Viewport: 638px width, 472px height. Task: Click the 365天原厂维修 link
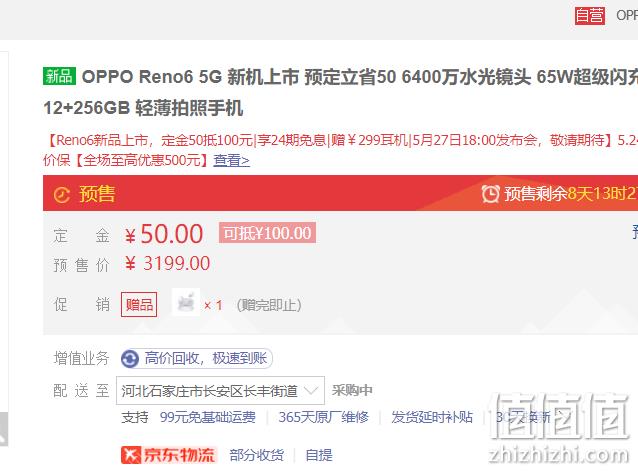323,417
